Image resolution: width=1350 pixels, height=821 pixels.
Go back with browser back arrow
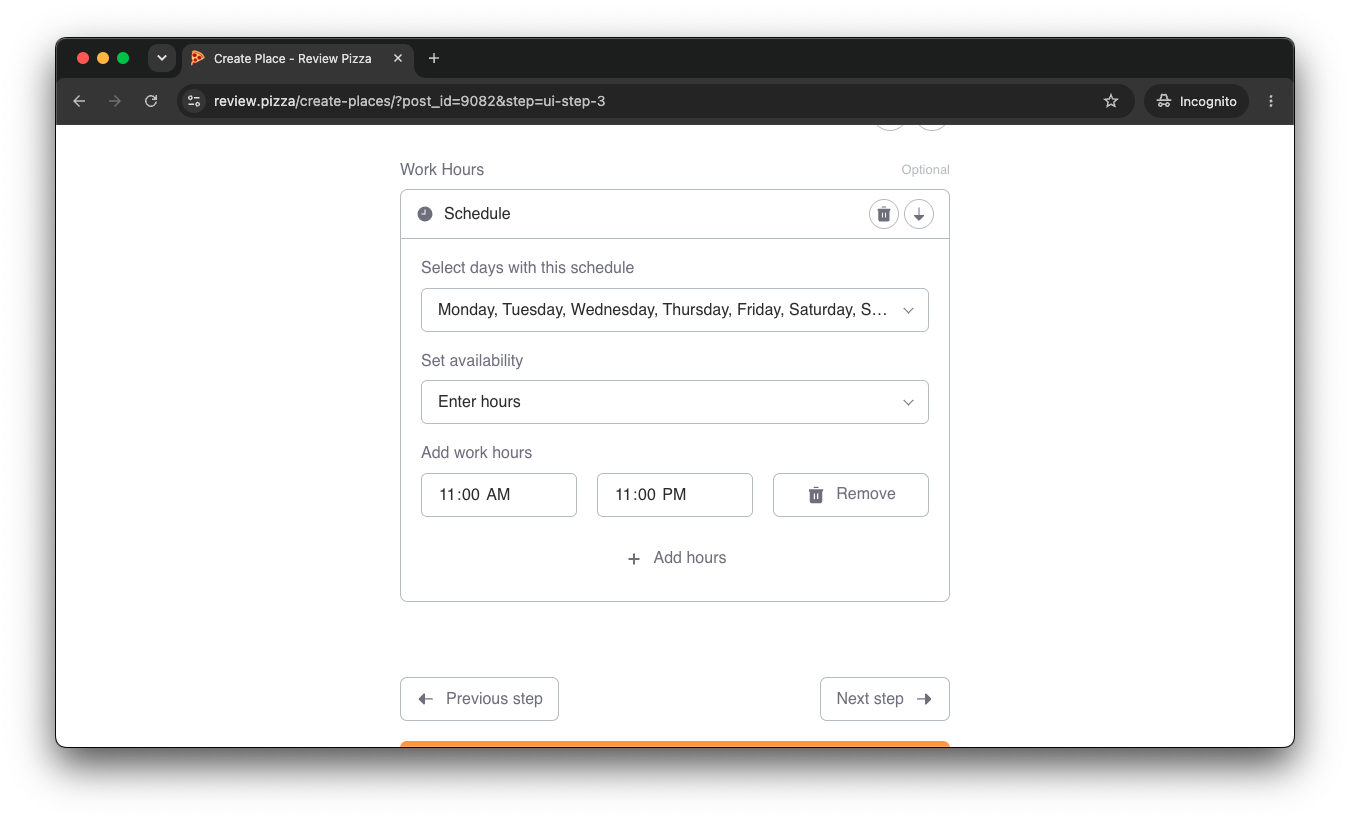point(79,101)
